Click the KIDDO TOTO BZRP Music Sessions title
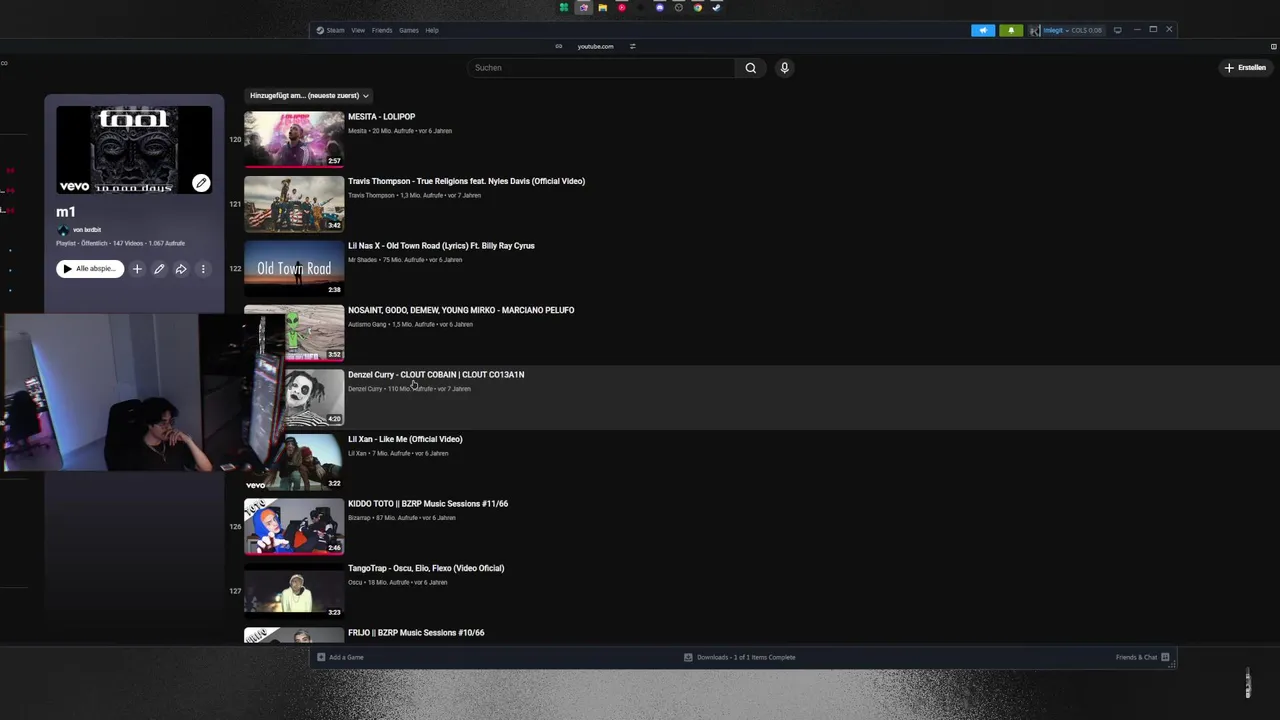Viewport: 1280px width, 720px height. pos(428,504)
